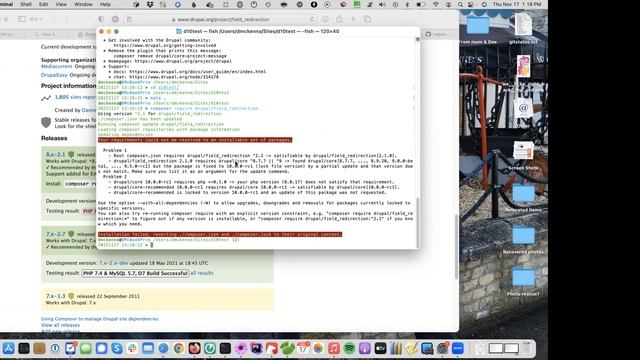640x360 pixels.
Task: Open the Window menu
Action: click(x=83, y=4)
